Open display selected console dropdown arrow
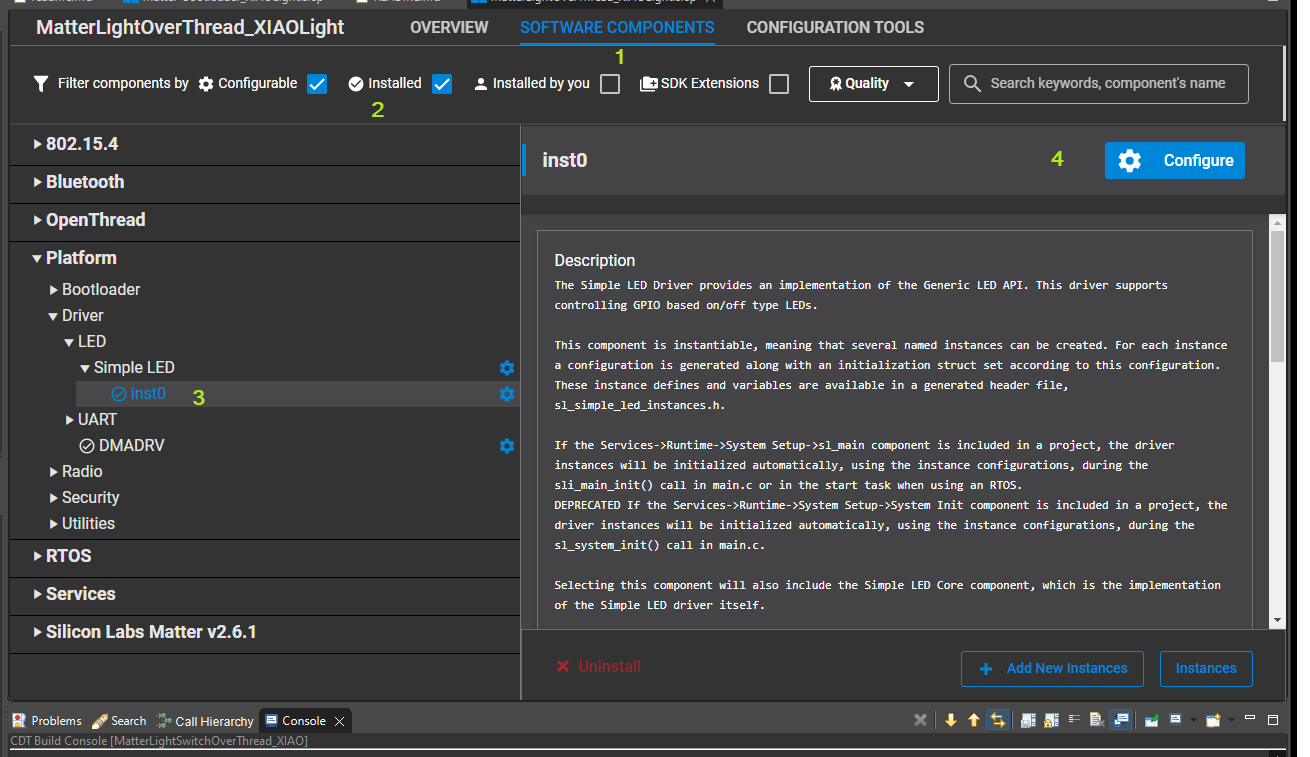This screenshot has height=757, width=1310. 1193,720
